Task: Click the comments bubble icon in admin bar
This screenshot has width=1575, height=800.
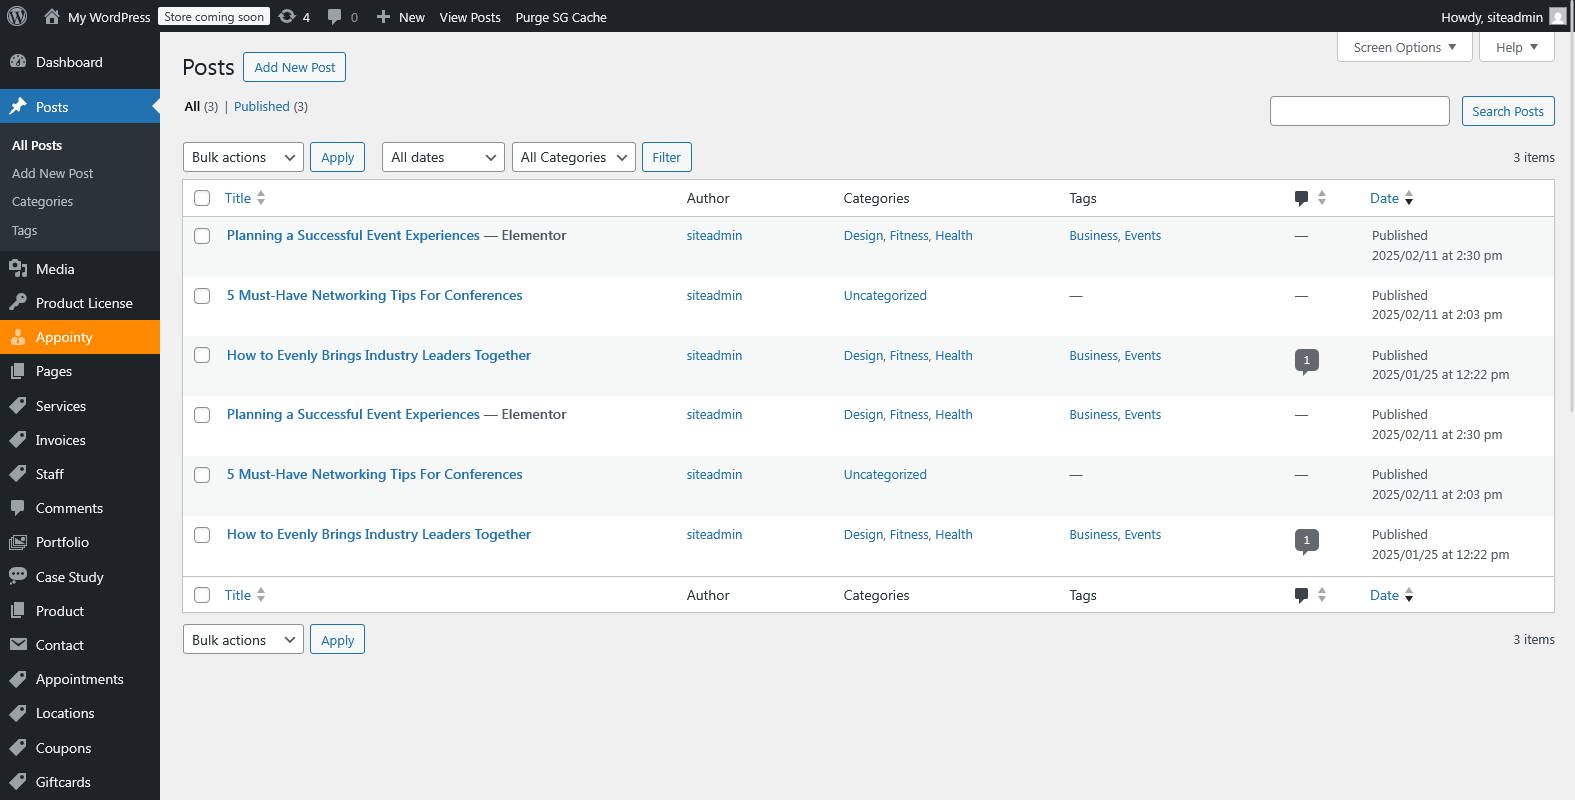Action: [x=335, y=17]
